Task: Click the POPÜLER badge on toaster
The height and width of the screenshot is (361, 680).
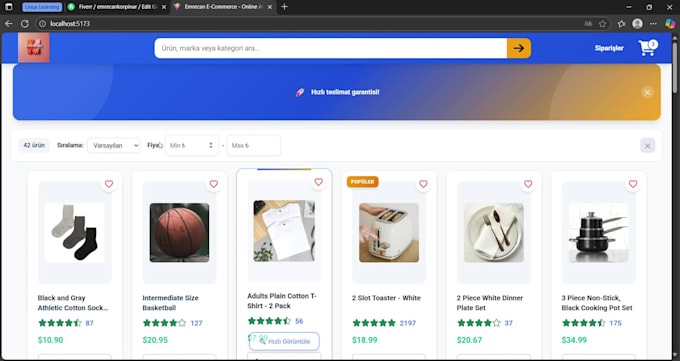Action: tap(363, 182)
